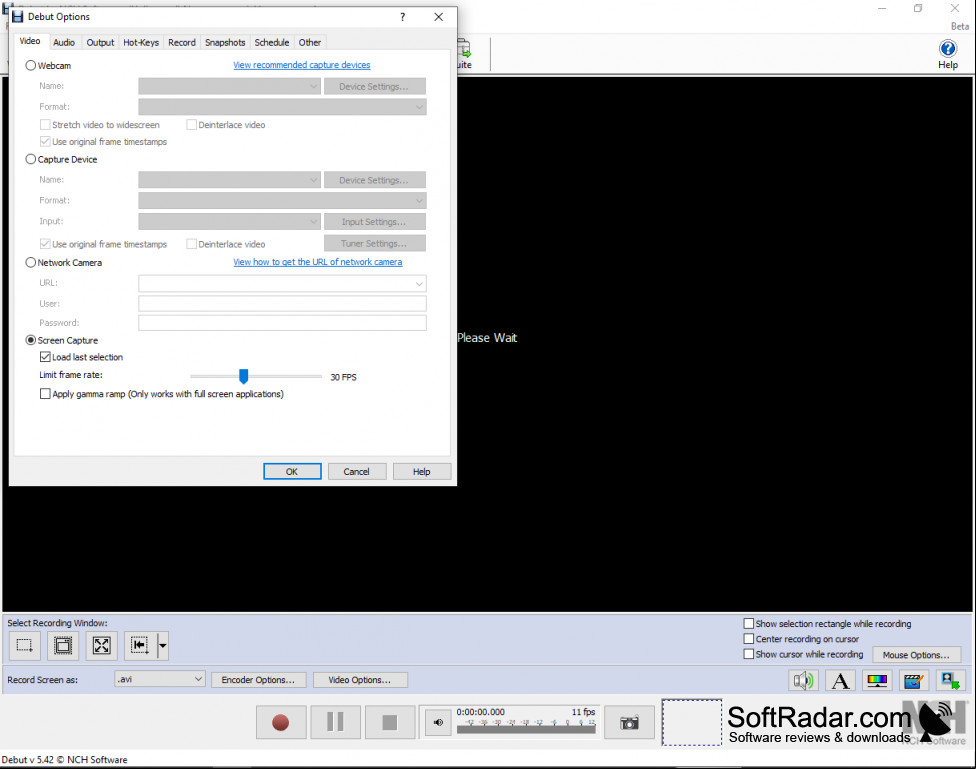The image size is (976, 769).
Task: Open the Hot-Keys tab
Action: tap(141, 42)
